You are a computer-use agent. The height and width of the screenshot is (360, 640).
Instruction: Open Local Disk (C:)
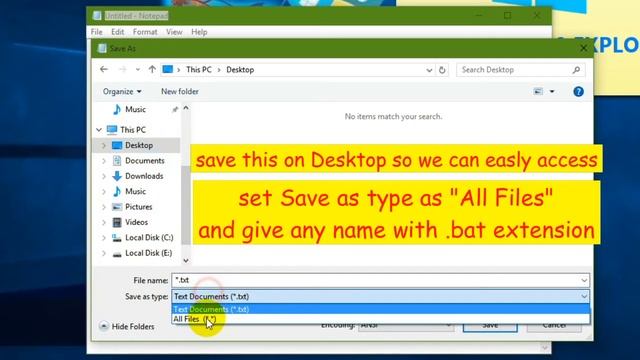click(149, 238)
